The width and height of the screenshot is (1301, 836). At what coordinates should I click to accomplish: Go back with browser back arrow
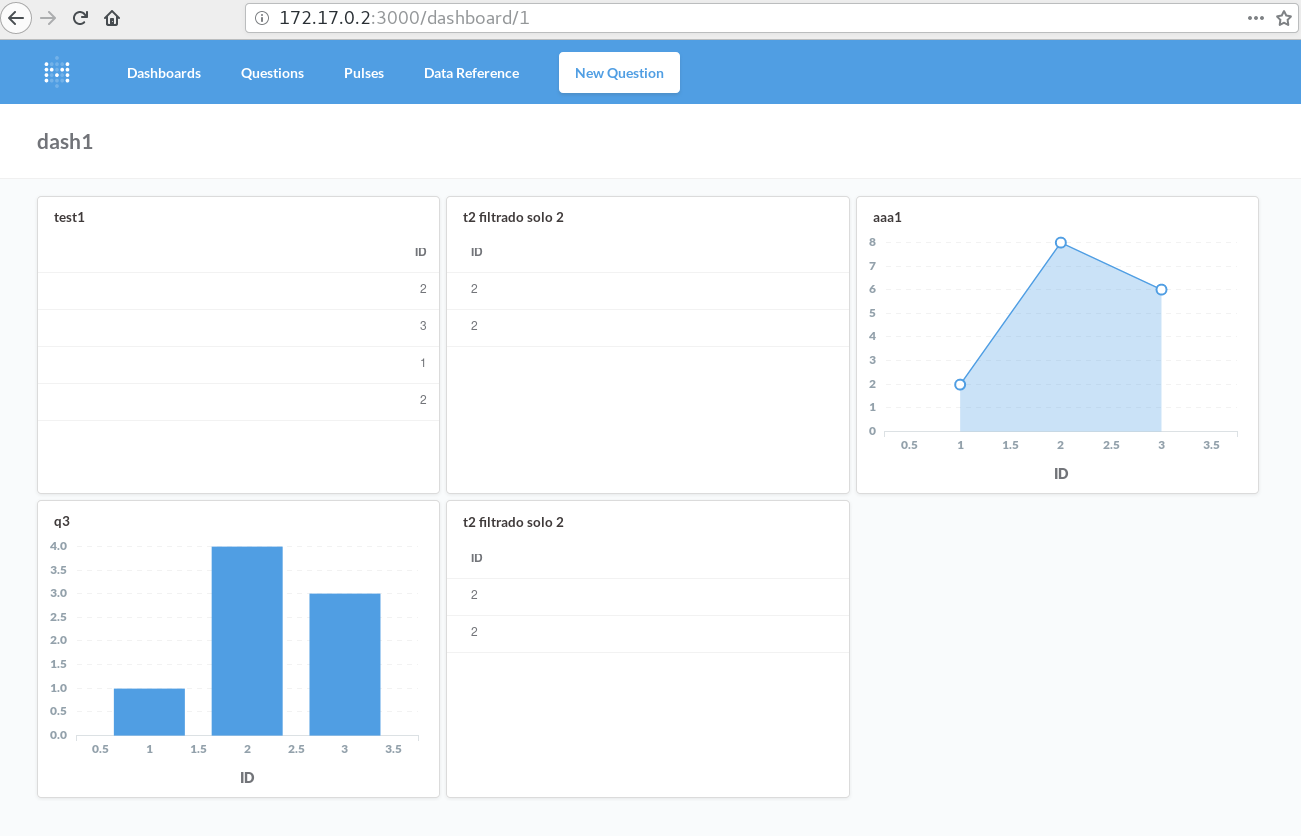pyautogui.click(x=17, y=18)
